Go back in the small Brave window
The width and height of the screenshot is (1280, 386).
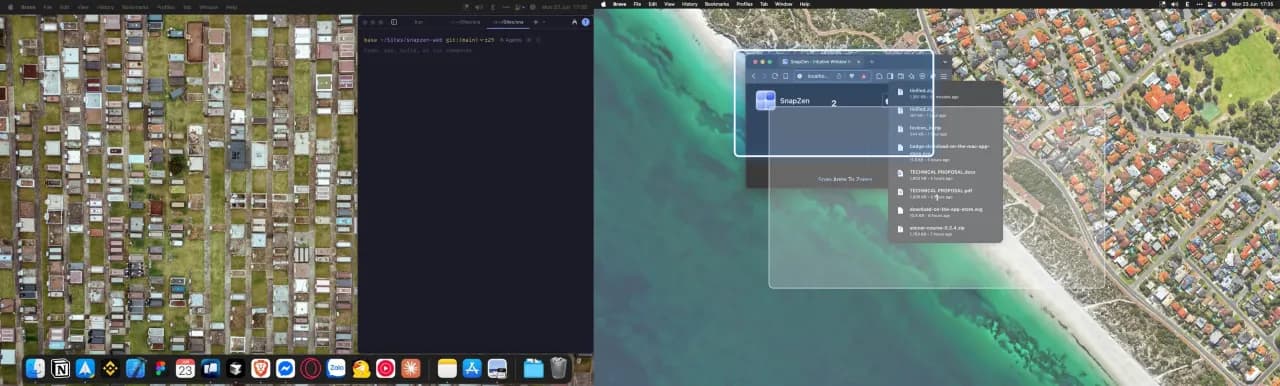(754, 76)
